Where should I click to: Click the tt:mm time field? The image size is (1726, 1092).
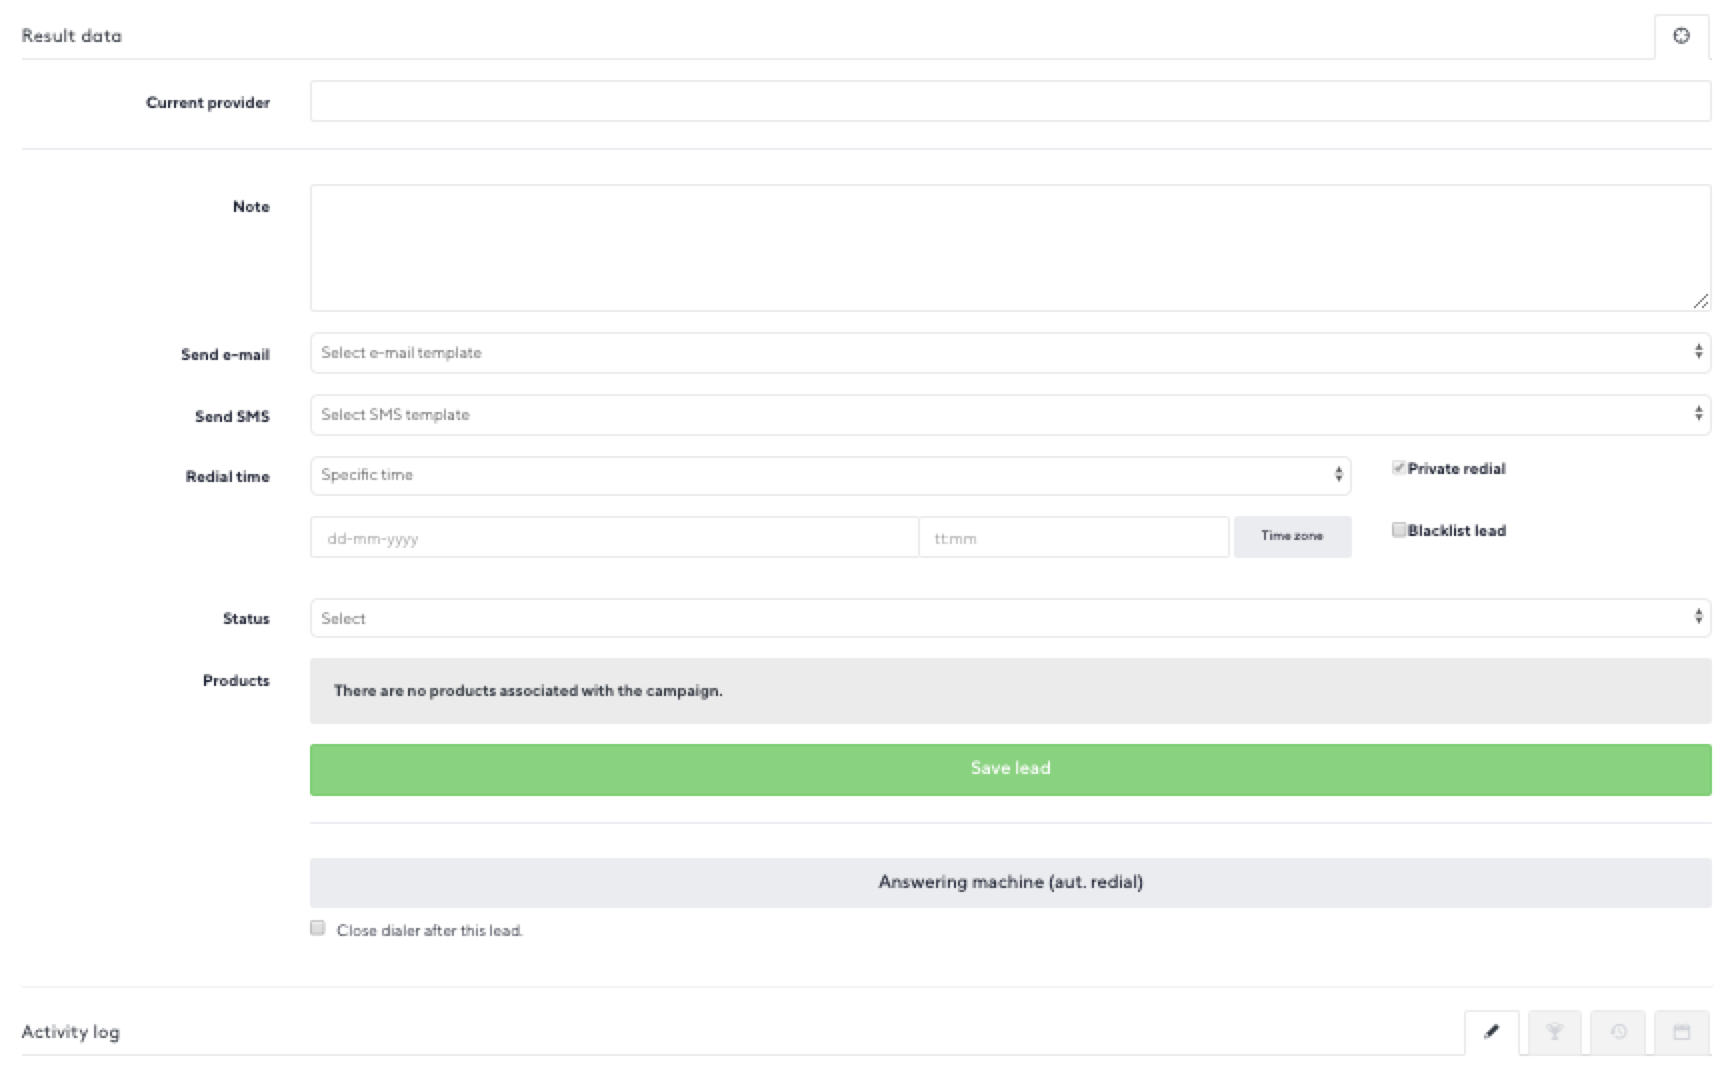pyautogui.click(x=1074, y=537)
